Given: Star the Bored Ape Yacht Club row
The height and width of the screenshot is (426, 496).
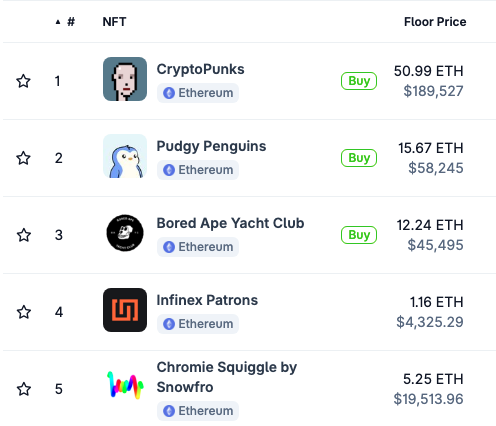Looking at the screenshot, I should click(24, 235).
